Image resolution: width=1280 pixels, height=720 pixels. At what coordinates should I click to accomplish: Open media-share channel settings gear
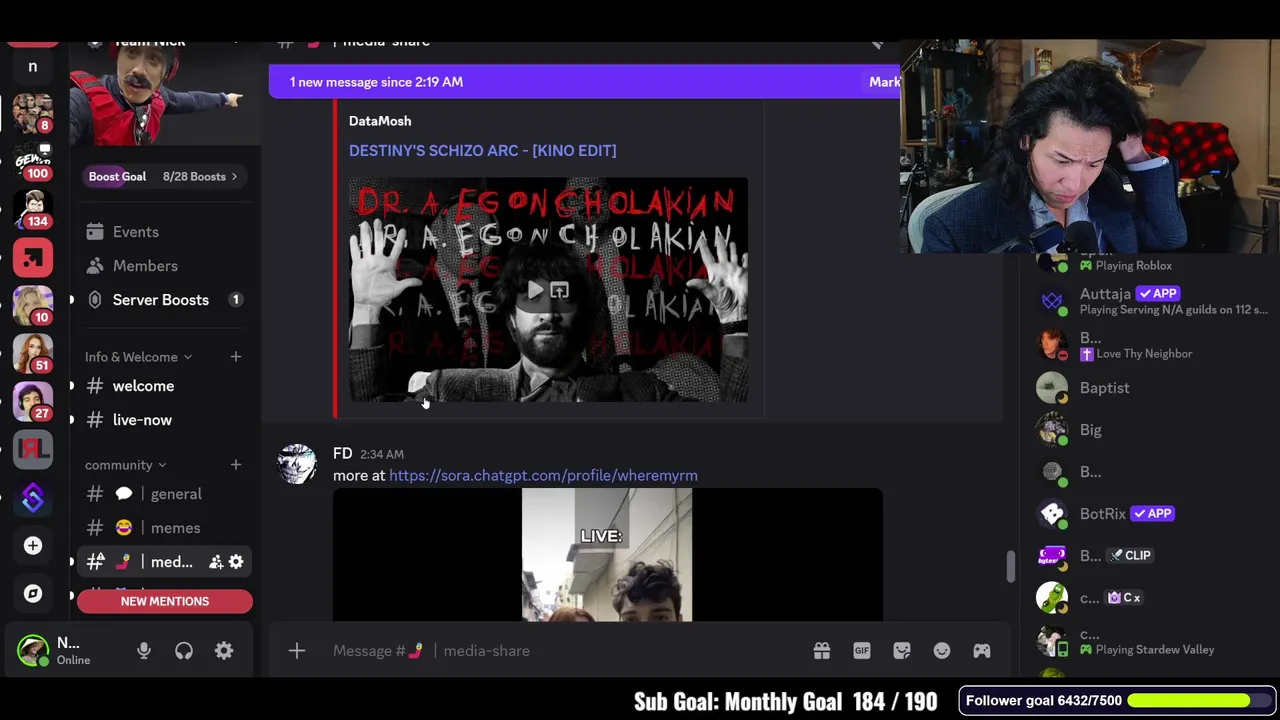click(x=236, y=562)
